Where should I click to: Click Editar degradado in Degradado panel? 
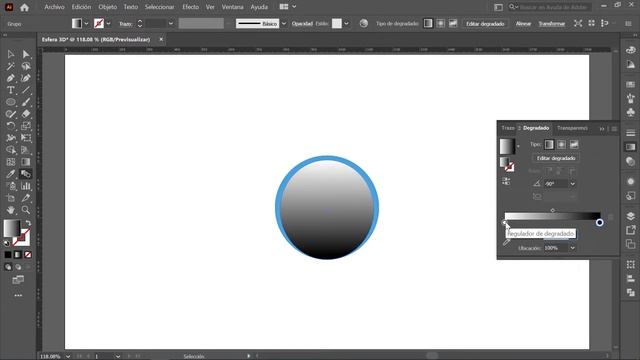(556, 158)
